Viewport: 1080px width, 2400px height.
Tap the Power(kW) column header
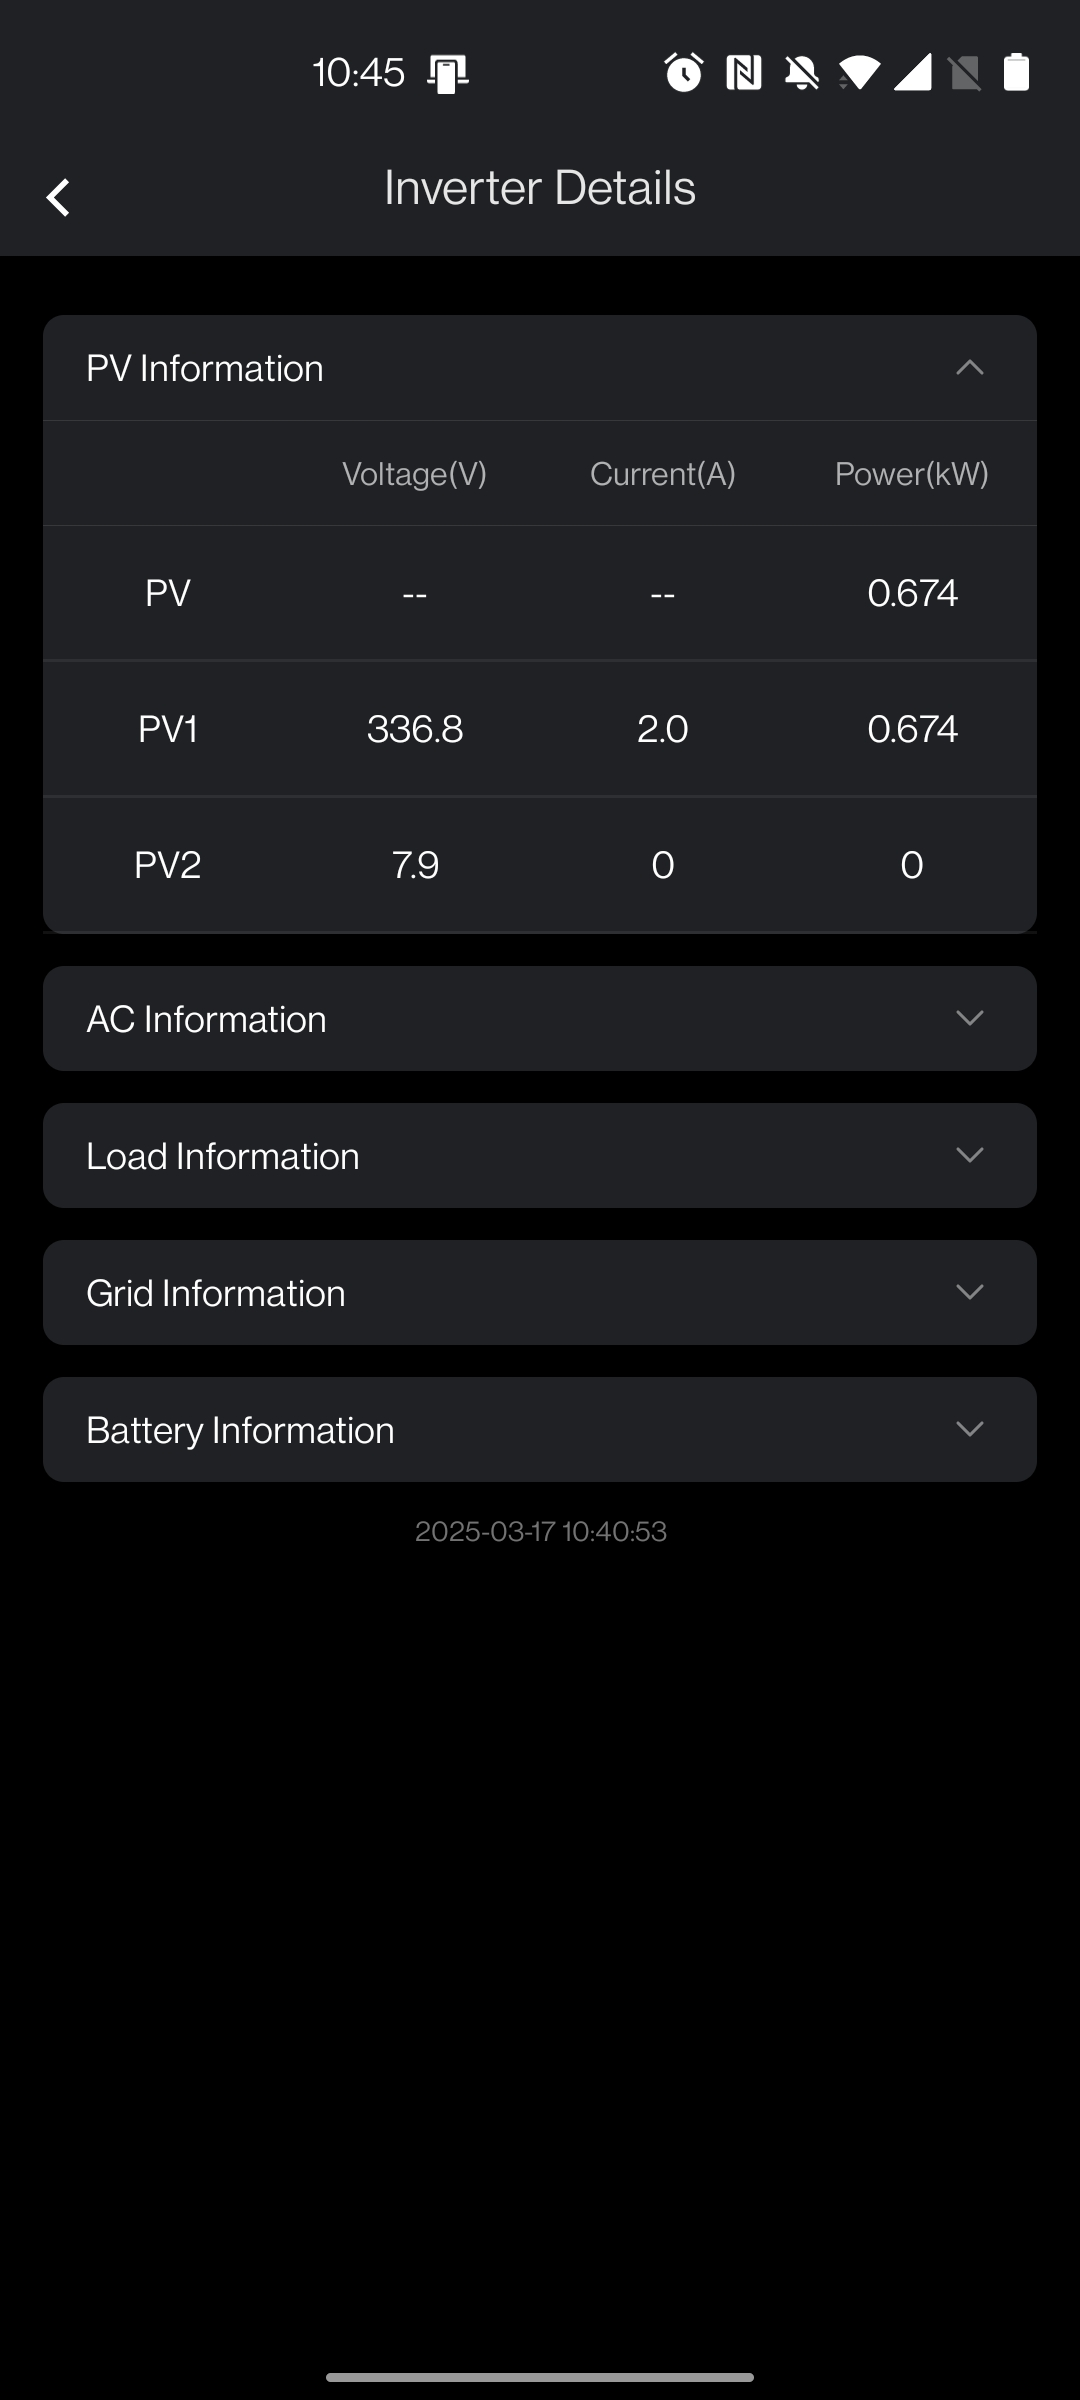[911, 474]
